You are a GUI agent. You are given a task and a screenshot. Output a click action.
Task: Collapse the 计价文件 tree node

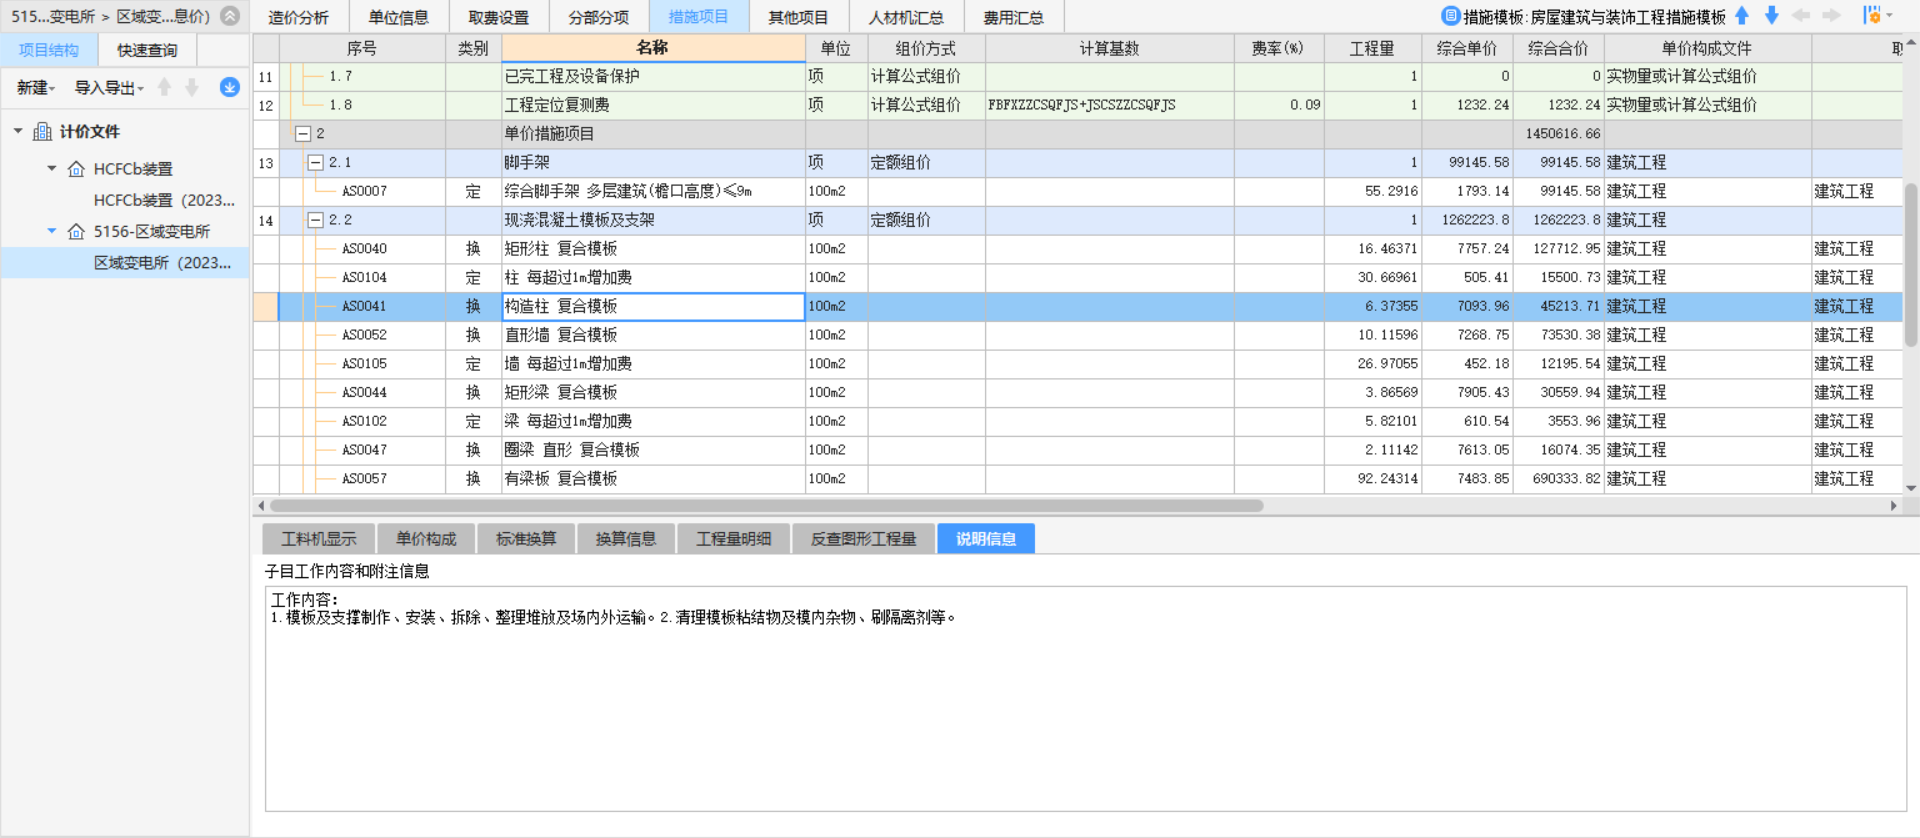pyautogui.click(x=18, y=131)
